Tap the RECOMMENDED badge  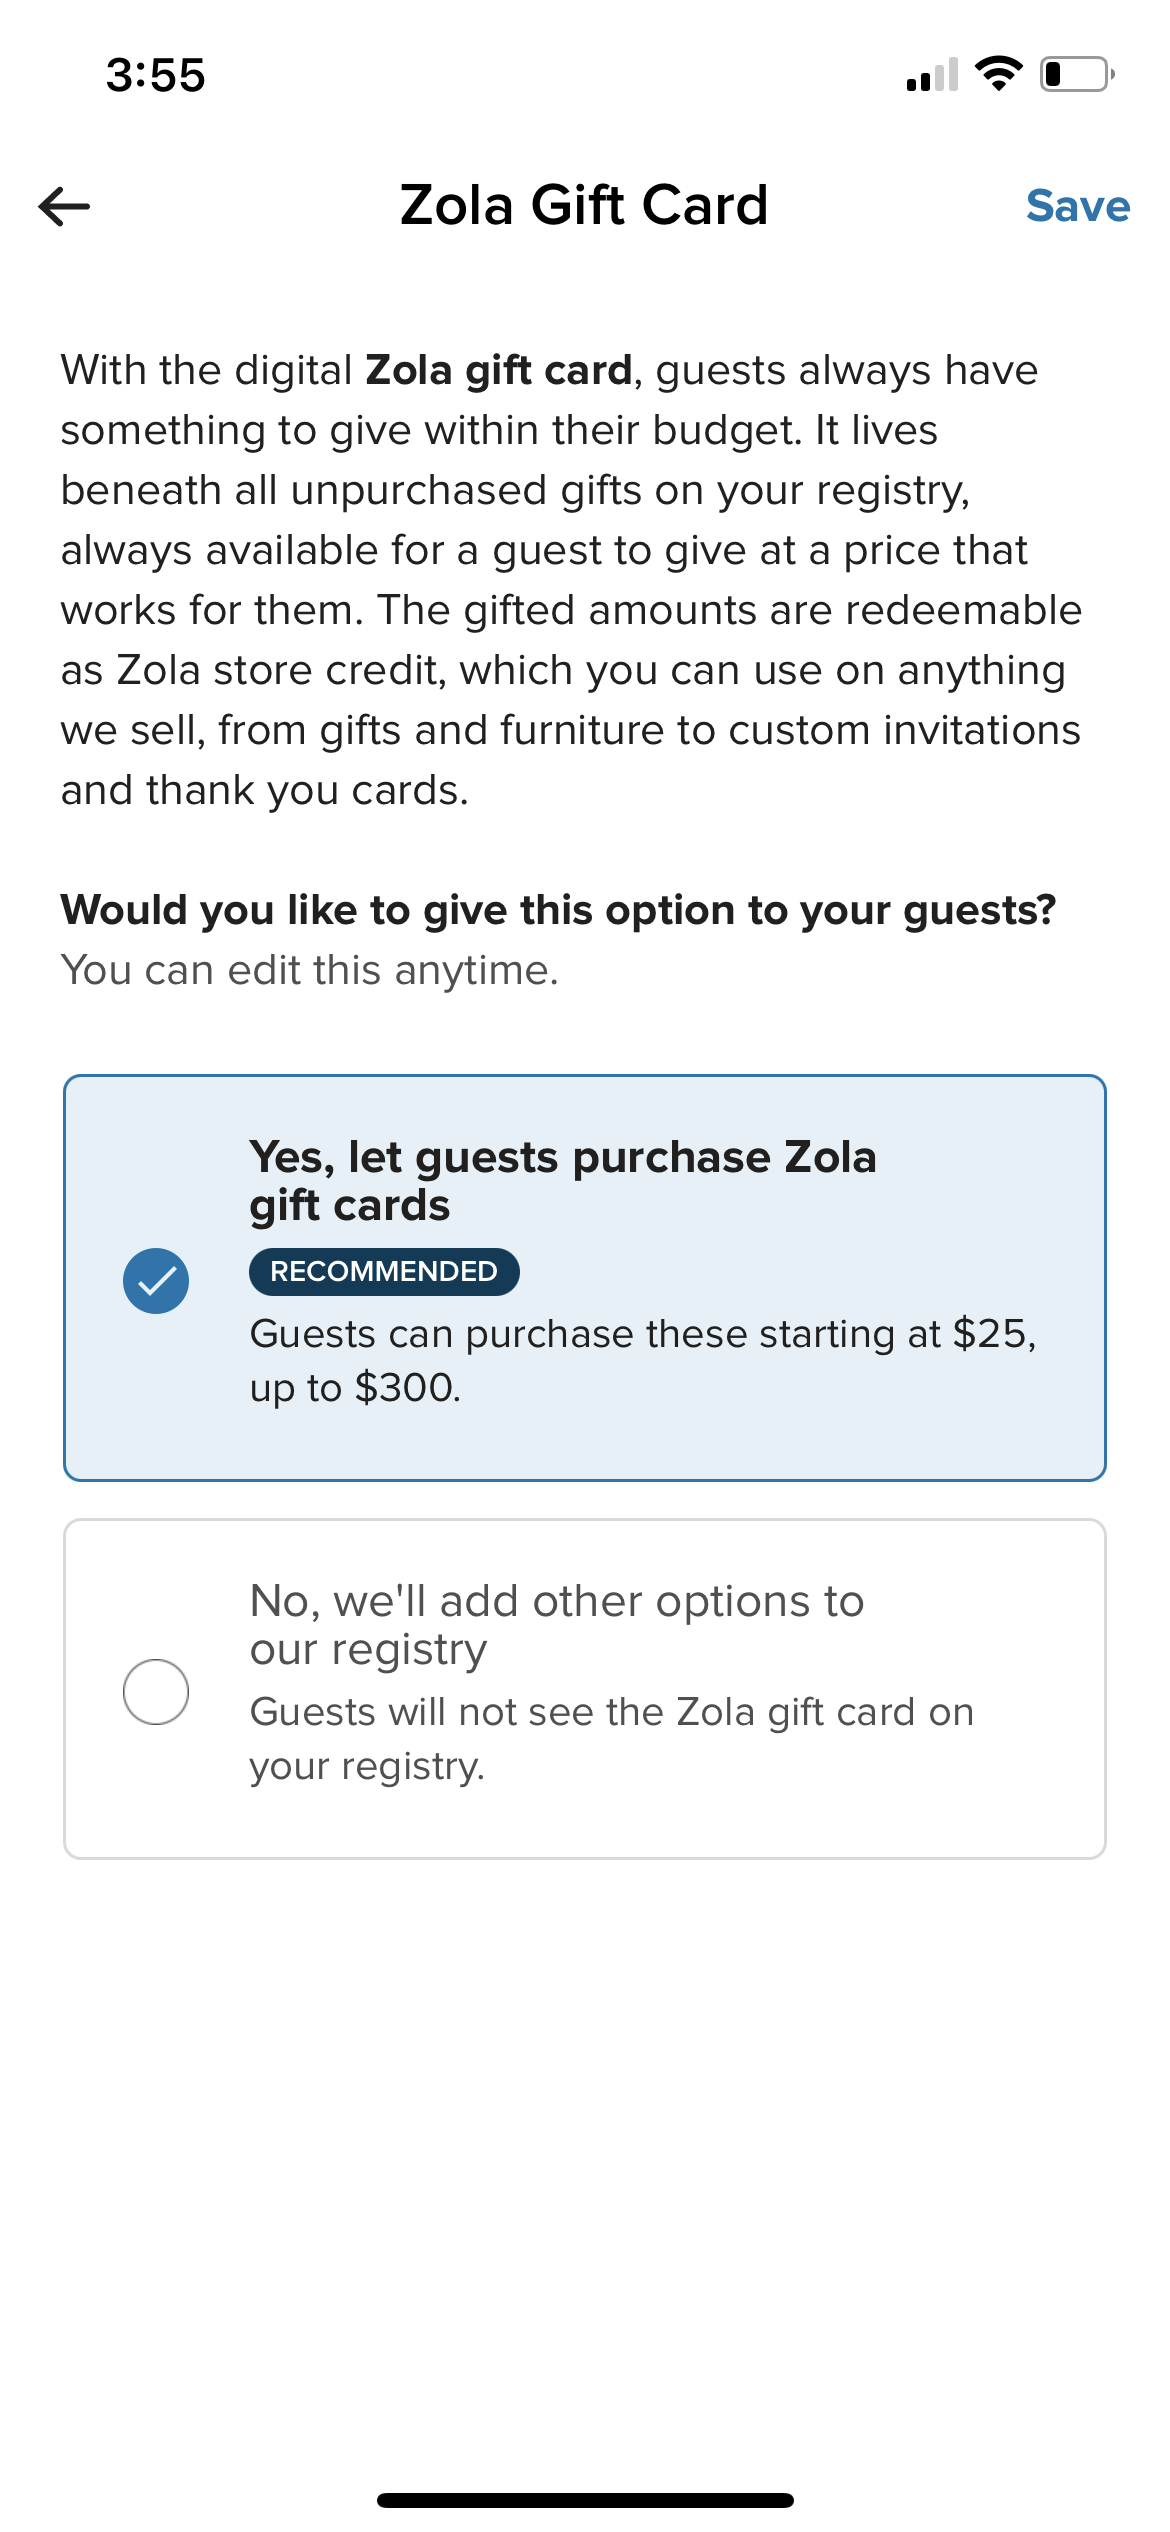(384, 1272)
